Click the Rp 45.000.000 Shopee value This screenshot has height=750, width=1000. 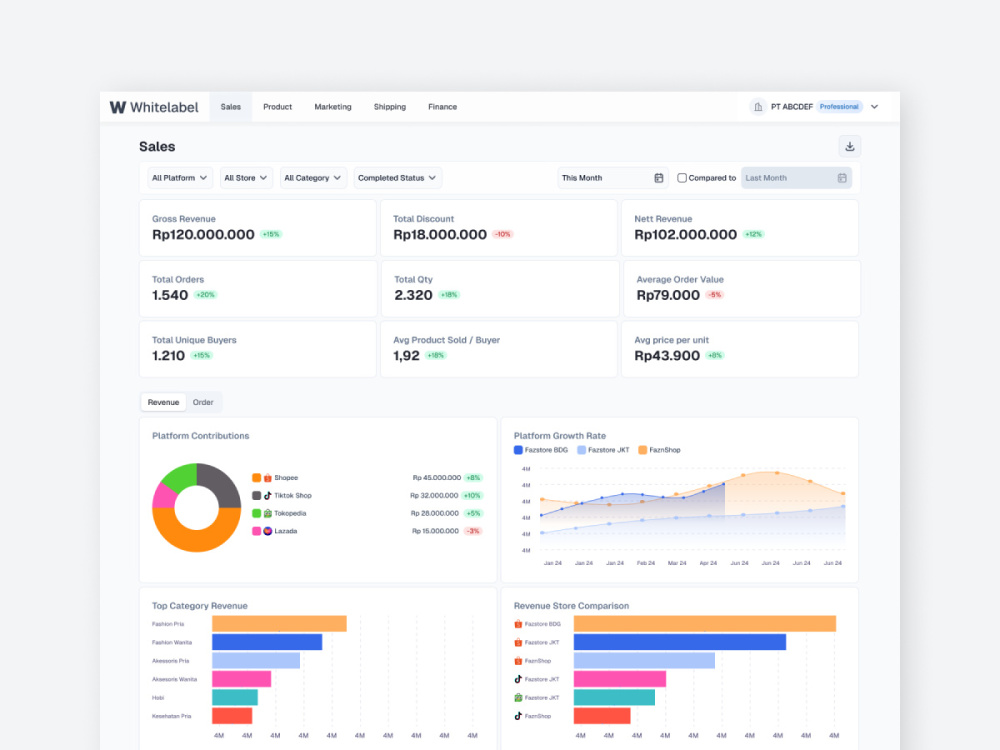pyautogui.click(x=437, y=478)
